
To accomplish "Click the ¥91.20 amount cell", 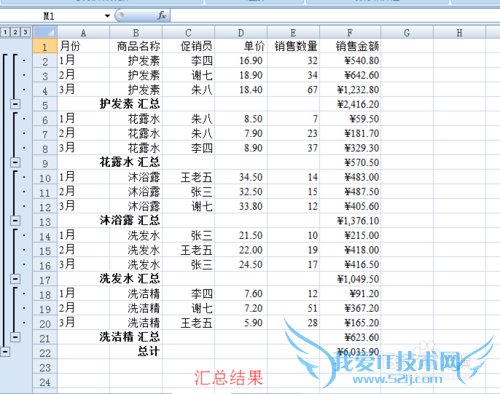I will (350, 293).
